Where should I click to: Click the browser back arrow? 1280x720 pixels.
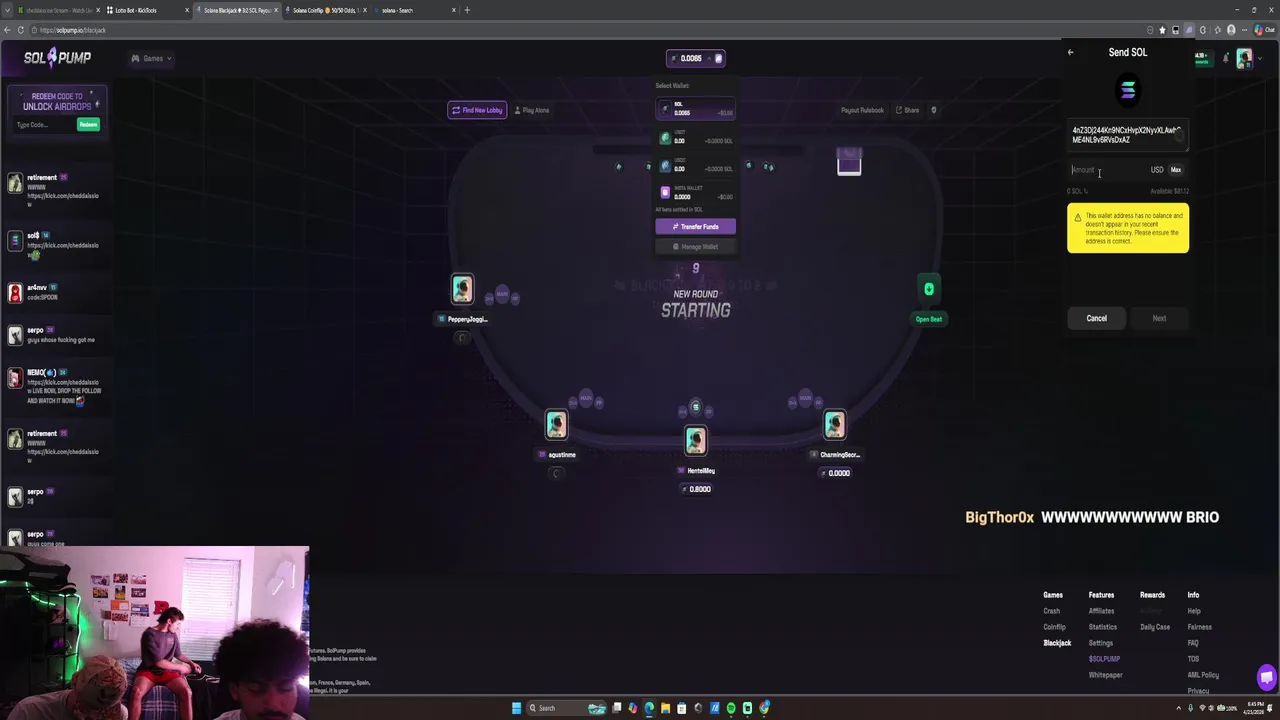pos(7,30)
